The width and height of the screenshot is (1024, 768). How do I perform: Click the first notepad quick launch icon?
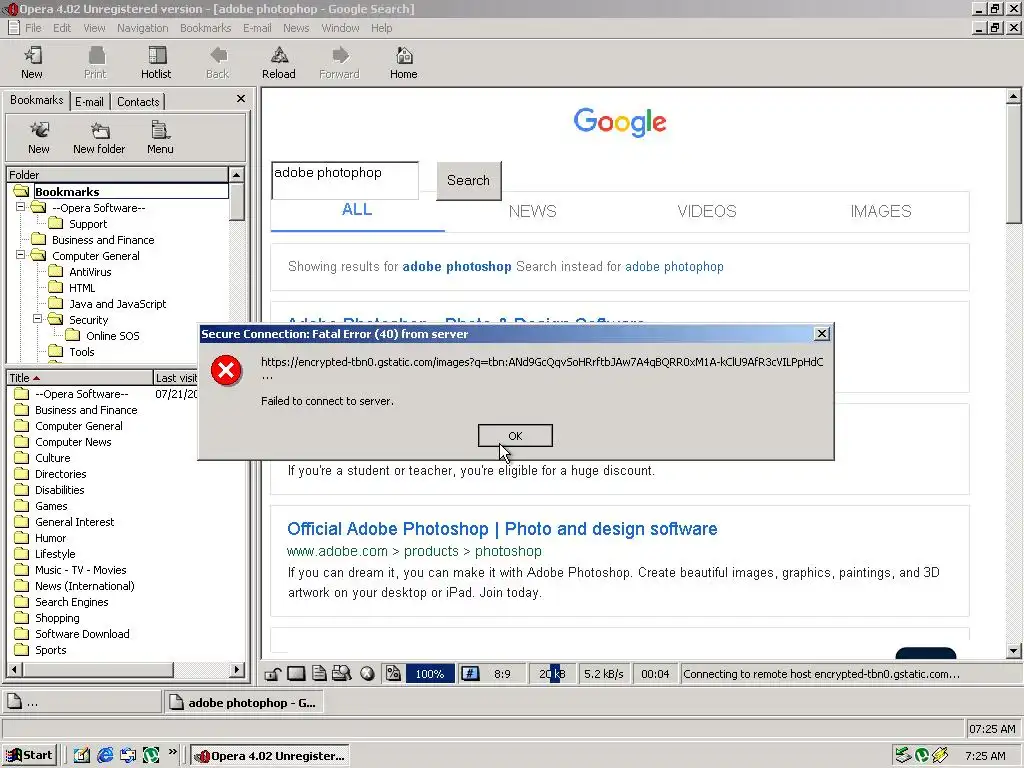tap(82, 756)
